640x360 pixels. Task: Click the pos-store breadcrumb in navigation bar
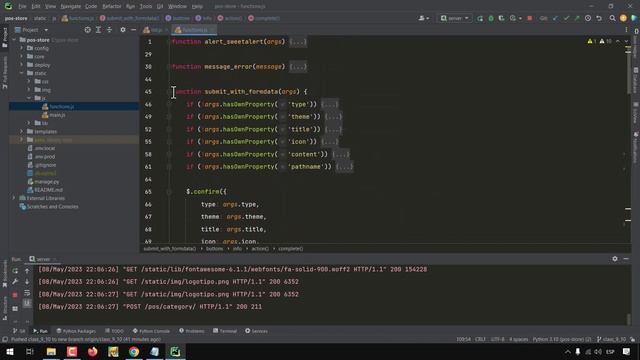(16, 18)
